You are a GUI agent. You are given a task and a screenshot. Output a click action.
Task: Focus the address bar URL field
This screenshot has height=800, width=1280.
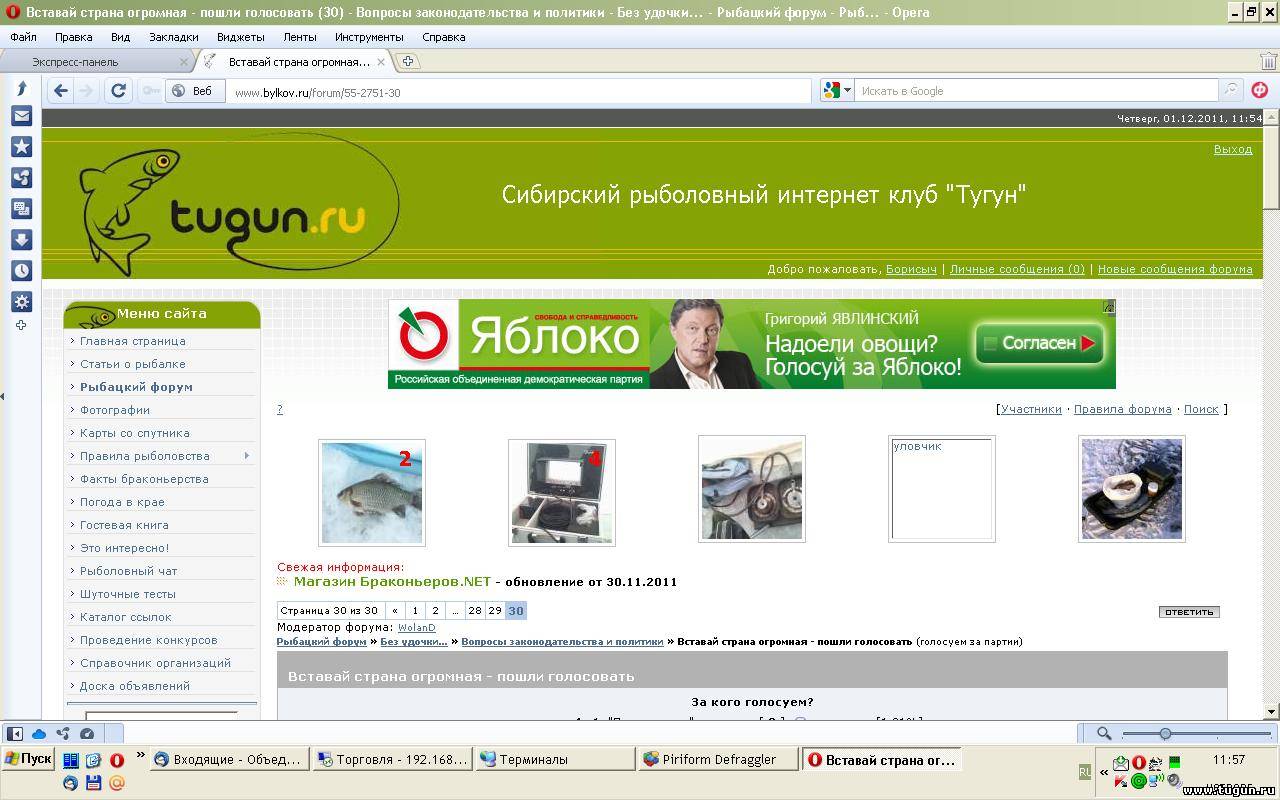coord(519,92)
